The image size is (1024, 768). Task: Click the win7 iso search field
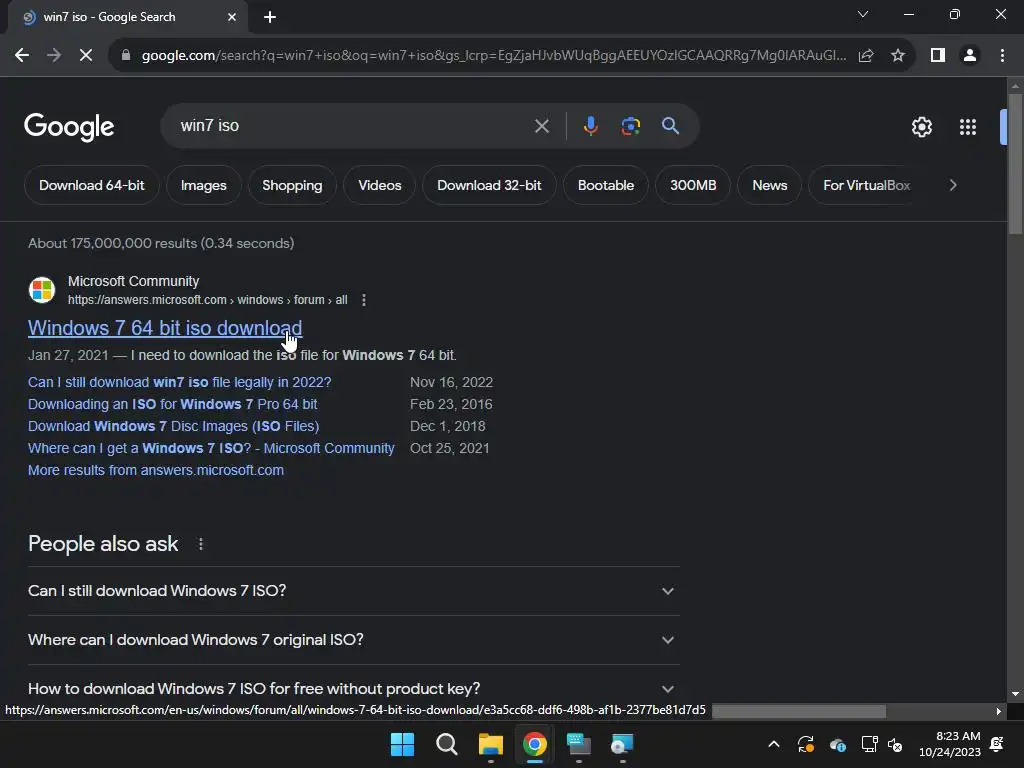pos(353,125)
